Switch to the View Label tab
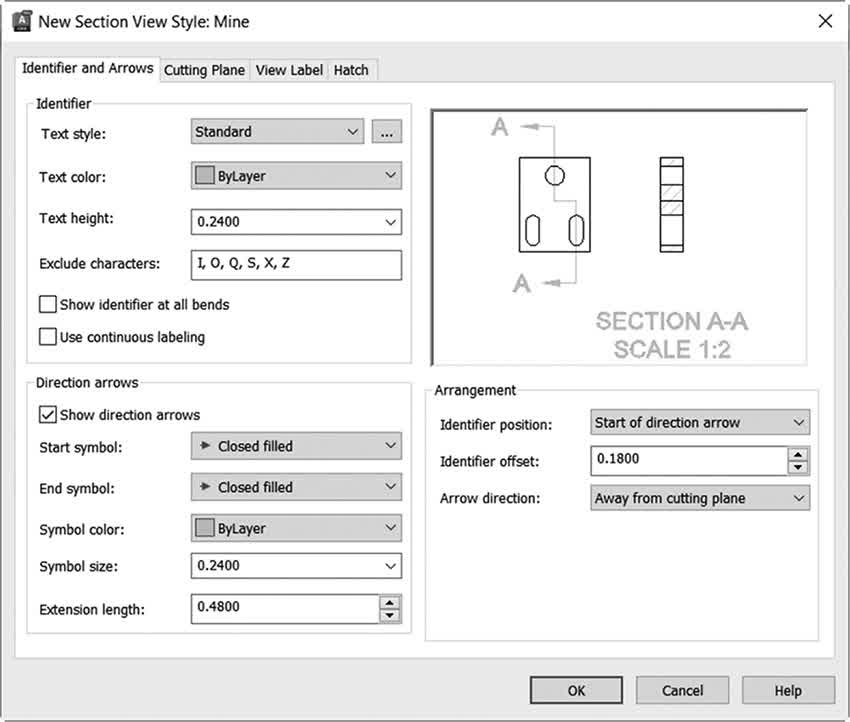The height and width of the screenshot is (722, 850). (289, 70)
